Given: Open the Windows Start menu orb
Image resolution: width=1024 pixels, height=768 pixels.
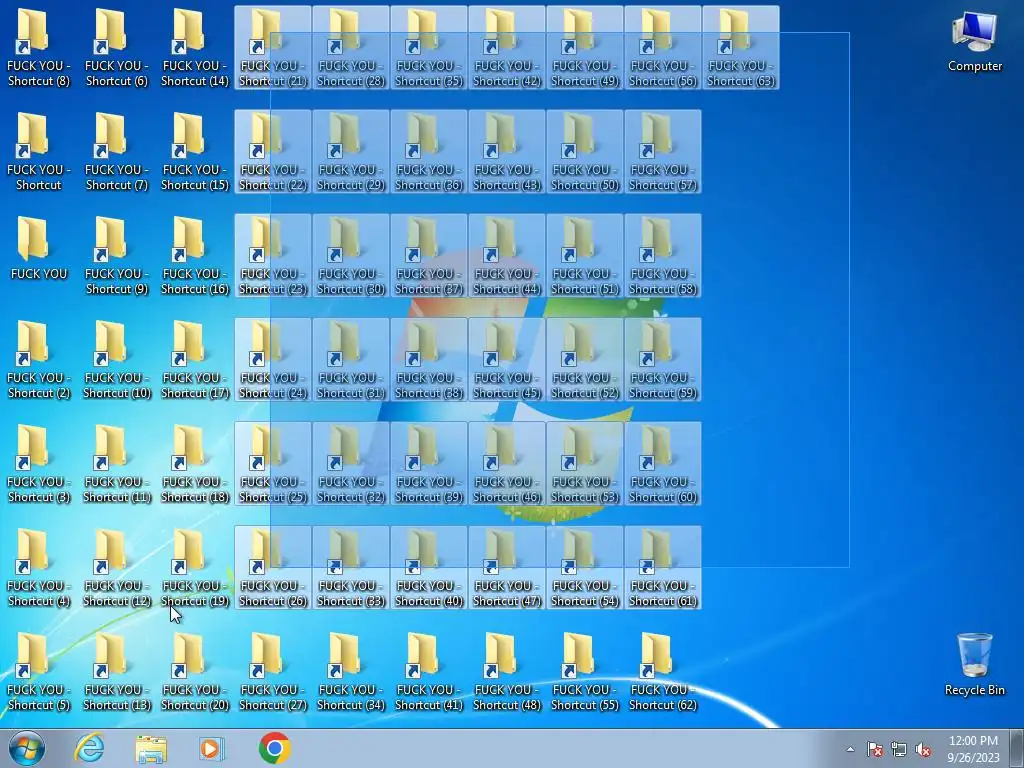Looking at the screenshot, I should tap(27, 748).
